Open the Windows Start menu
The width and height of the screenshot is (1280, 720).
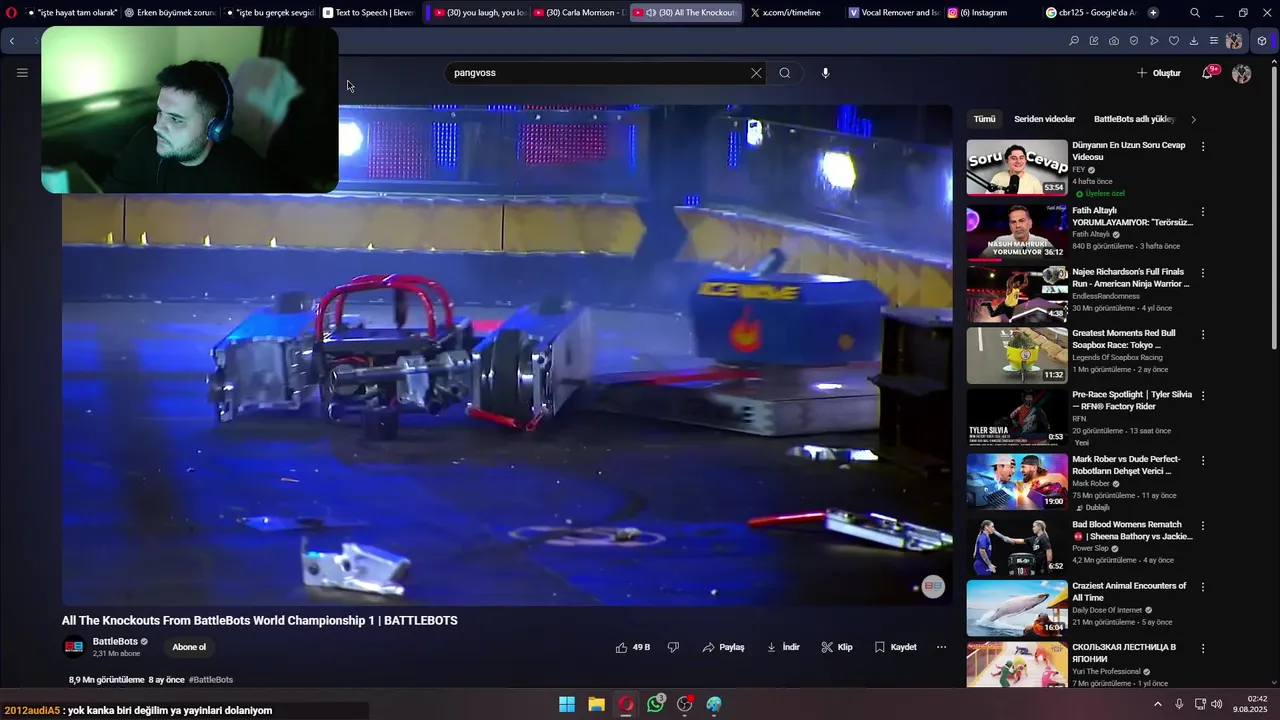click(x=567, y=704)
